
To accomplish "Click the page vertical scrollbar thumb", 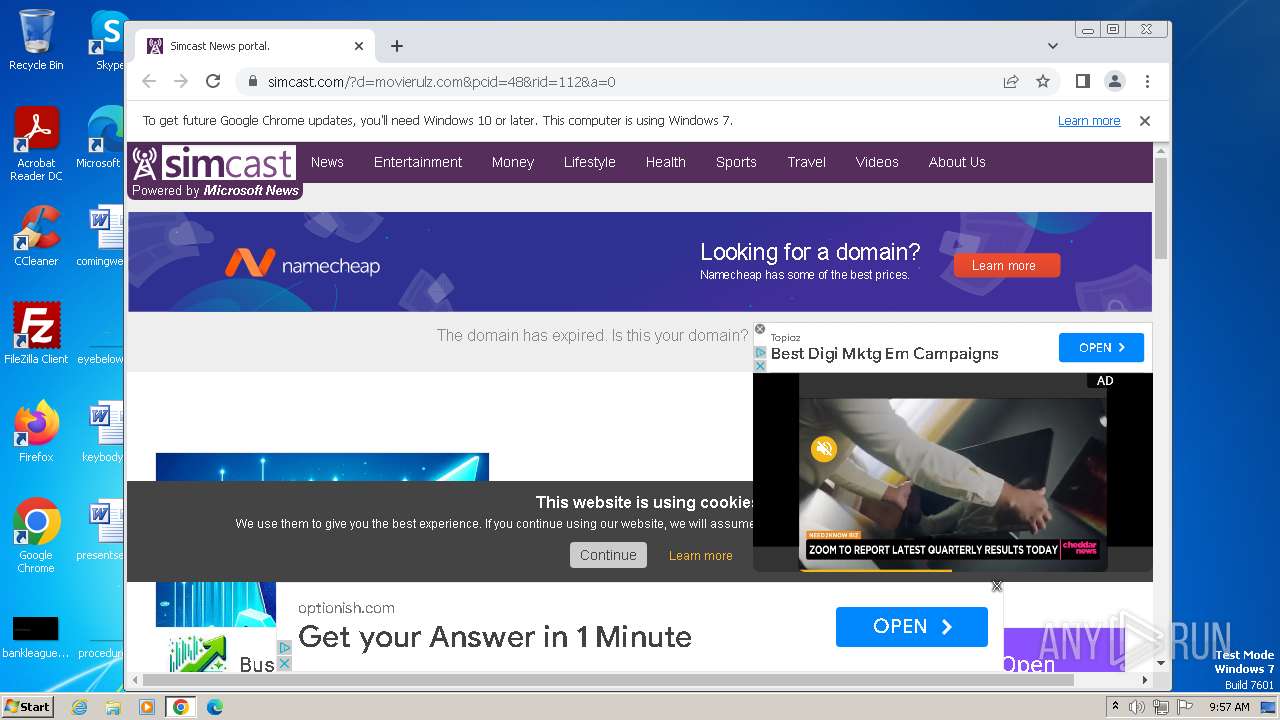I will coord(1161,208).
